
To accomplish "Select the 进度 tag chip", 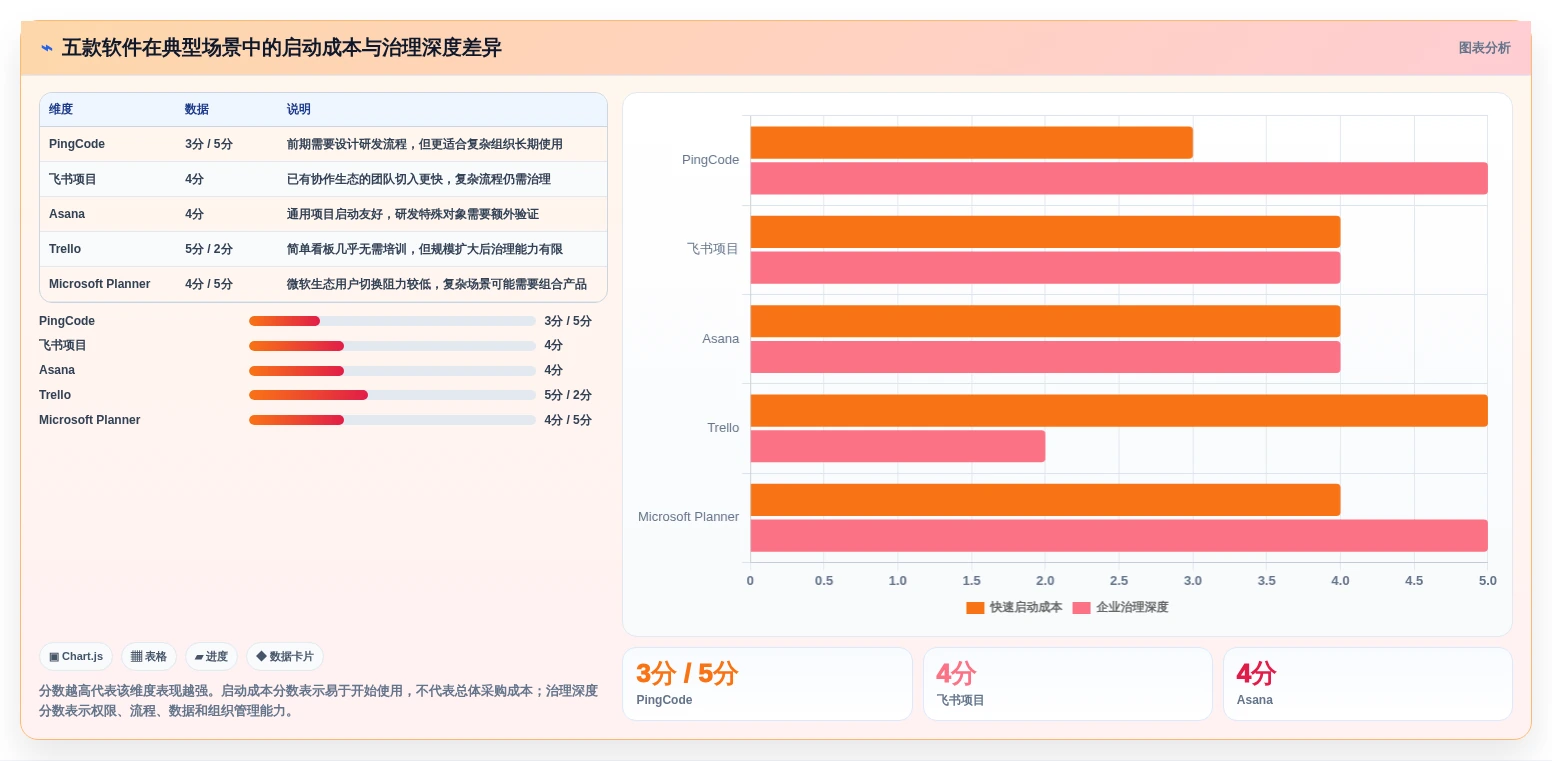I will (211, 657).
